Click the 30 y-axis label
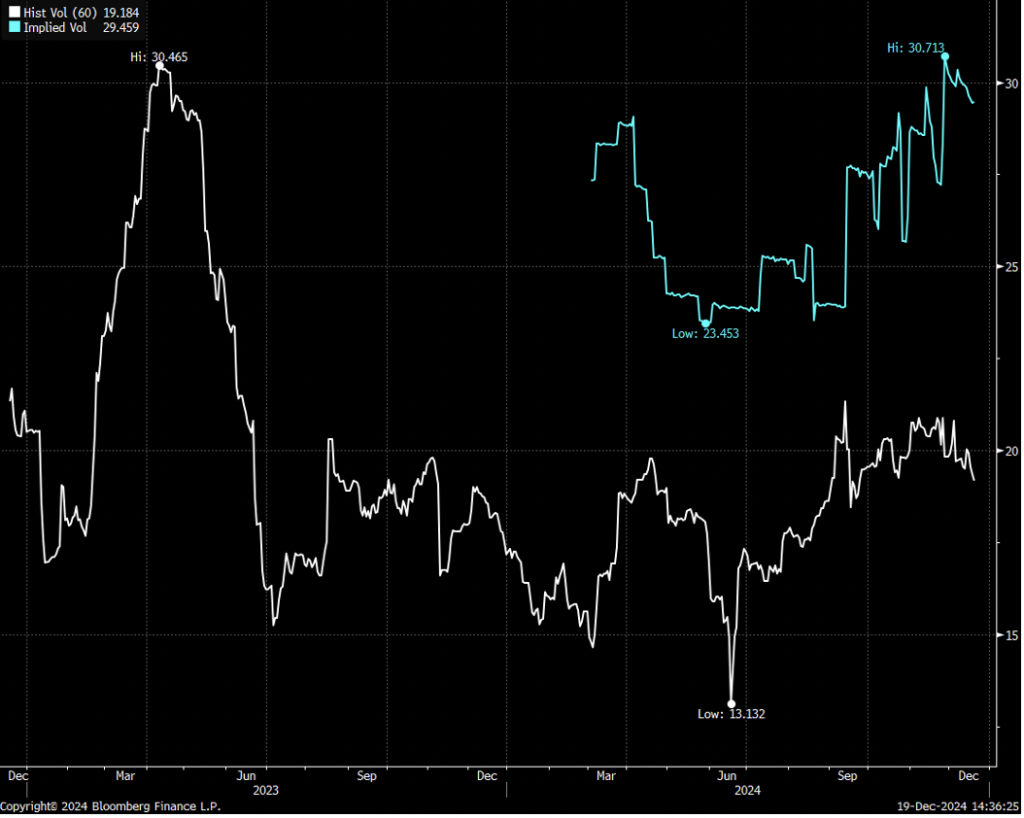The height and width of the screenshot is (818, 1024). 1011,84
